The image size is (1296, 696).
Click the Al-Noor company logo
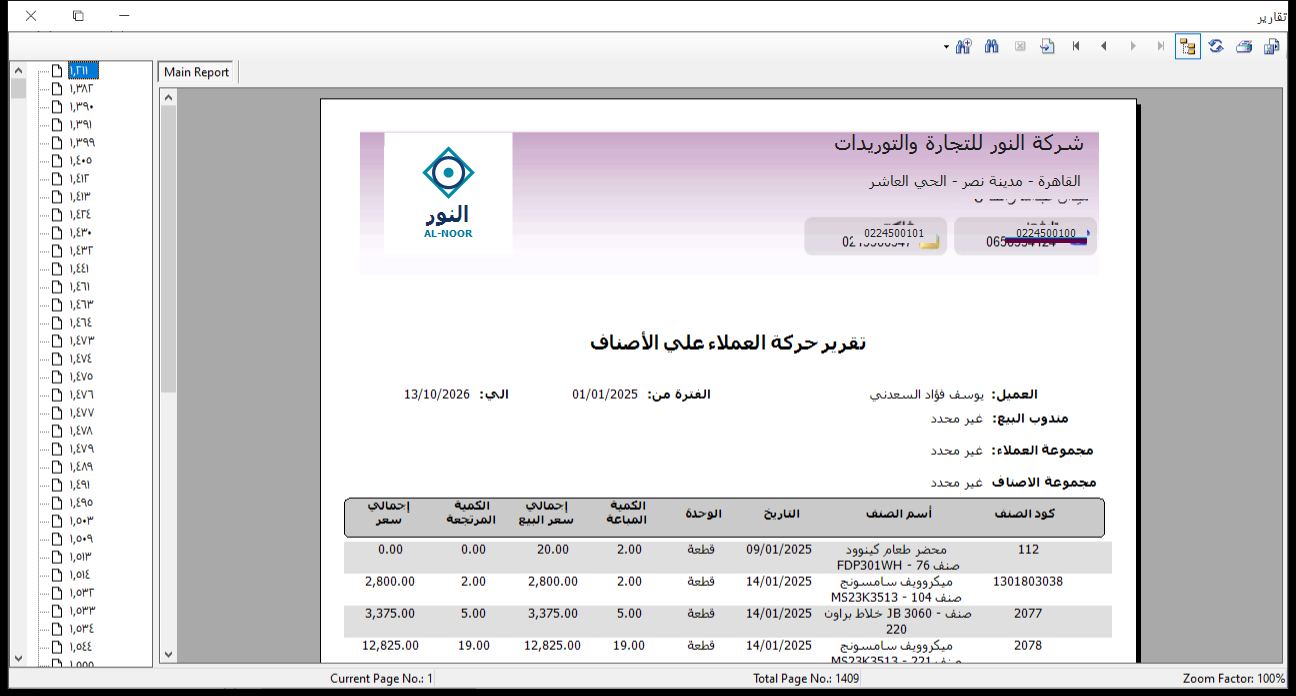(x=448, y=194)
